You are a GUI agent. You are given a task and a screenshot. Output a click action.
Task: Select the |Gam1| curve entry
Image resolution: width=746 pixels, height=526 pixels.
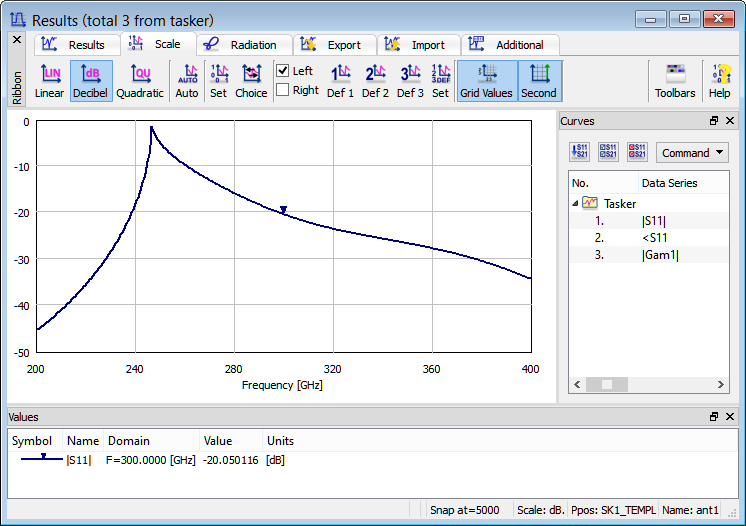tap(659, 255)
